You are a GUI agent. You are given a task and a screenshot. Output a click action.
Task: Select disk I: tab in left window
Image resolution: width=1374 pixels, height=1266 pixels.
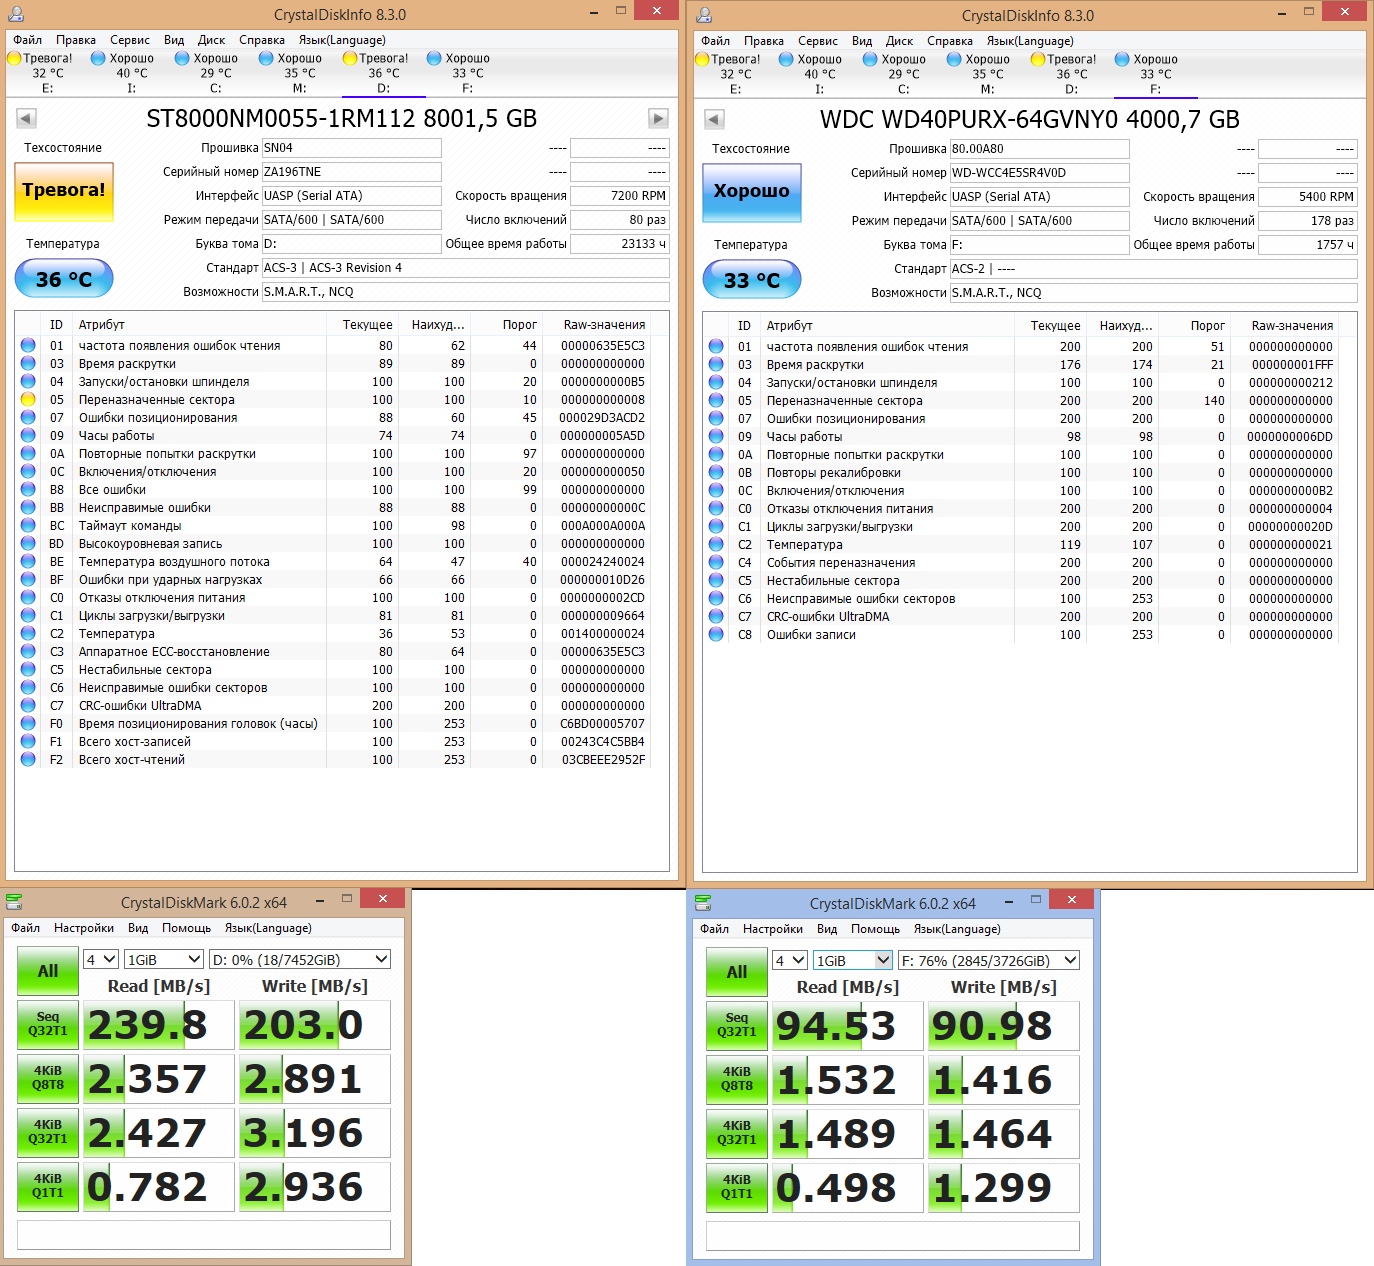pyautogui.click(x=130, y=73)
